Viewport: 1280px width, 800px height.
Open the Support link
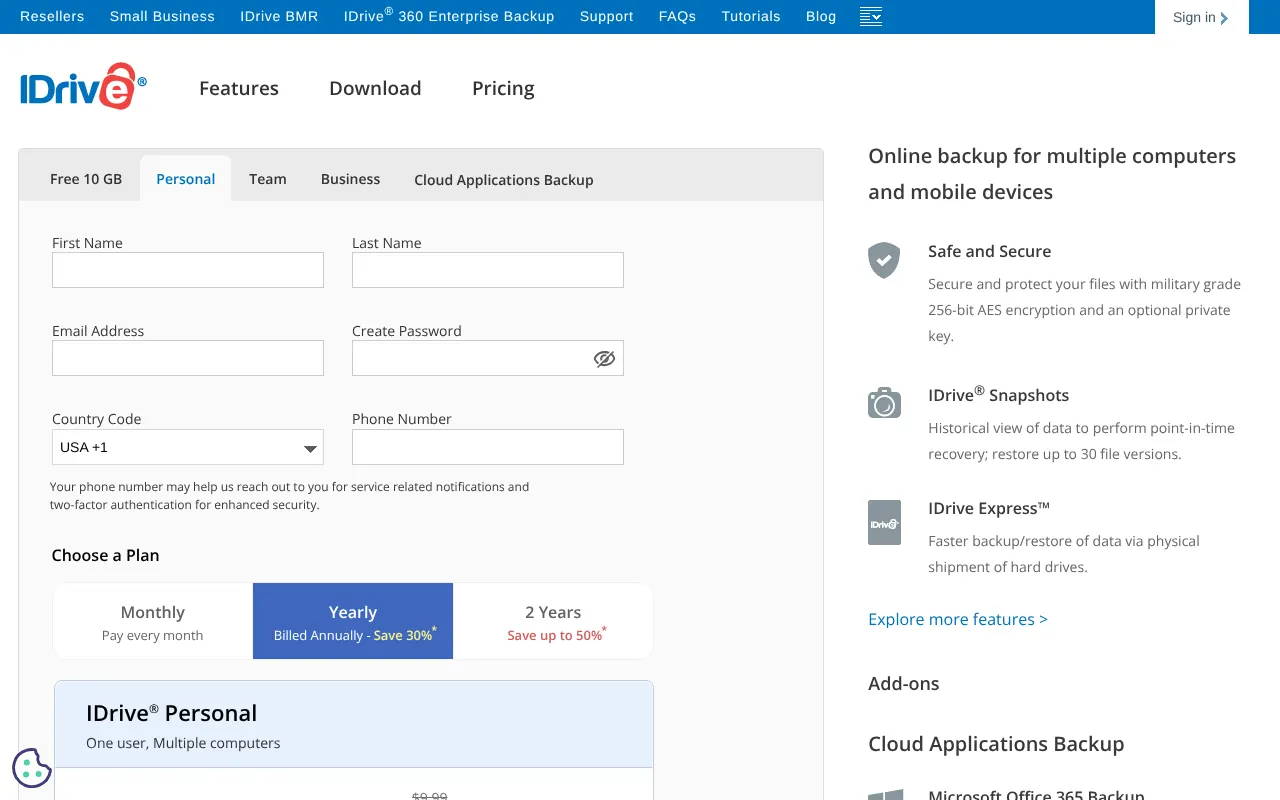607,16
